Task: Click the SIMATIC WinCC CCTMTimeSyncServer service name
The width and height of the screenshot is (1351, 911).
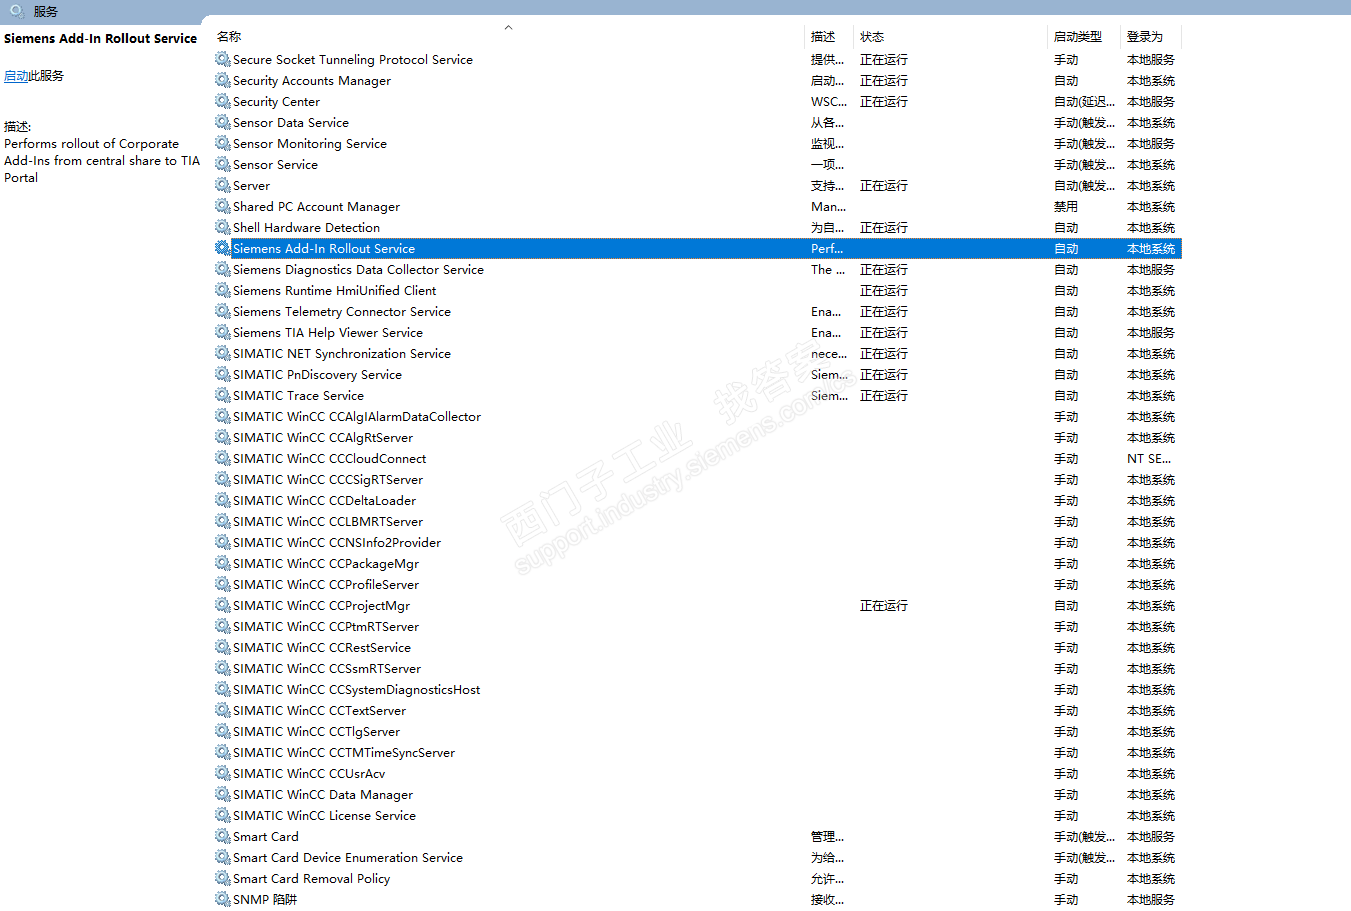Action: (344, 753)
